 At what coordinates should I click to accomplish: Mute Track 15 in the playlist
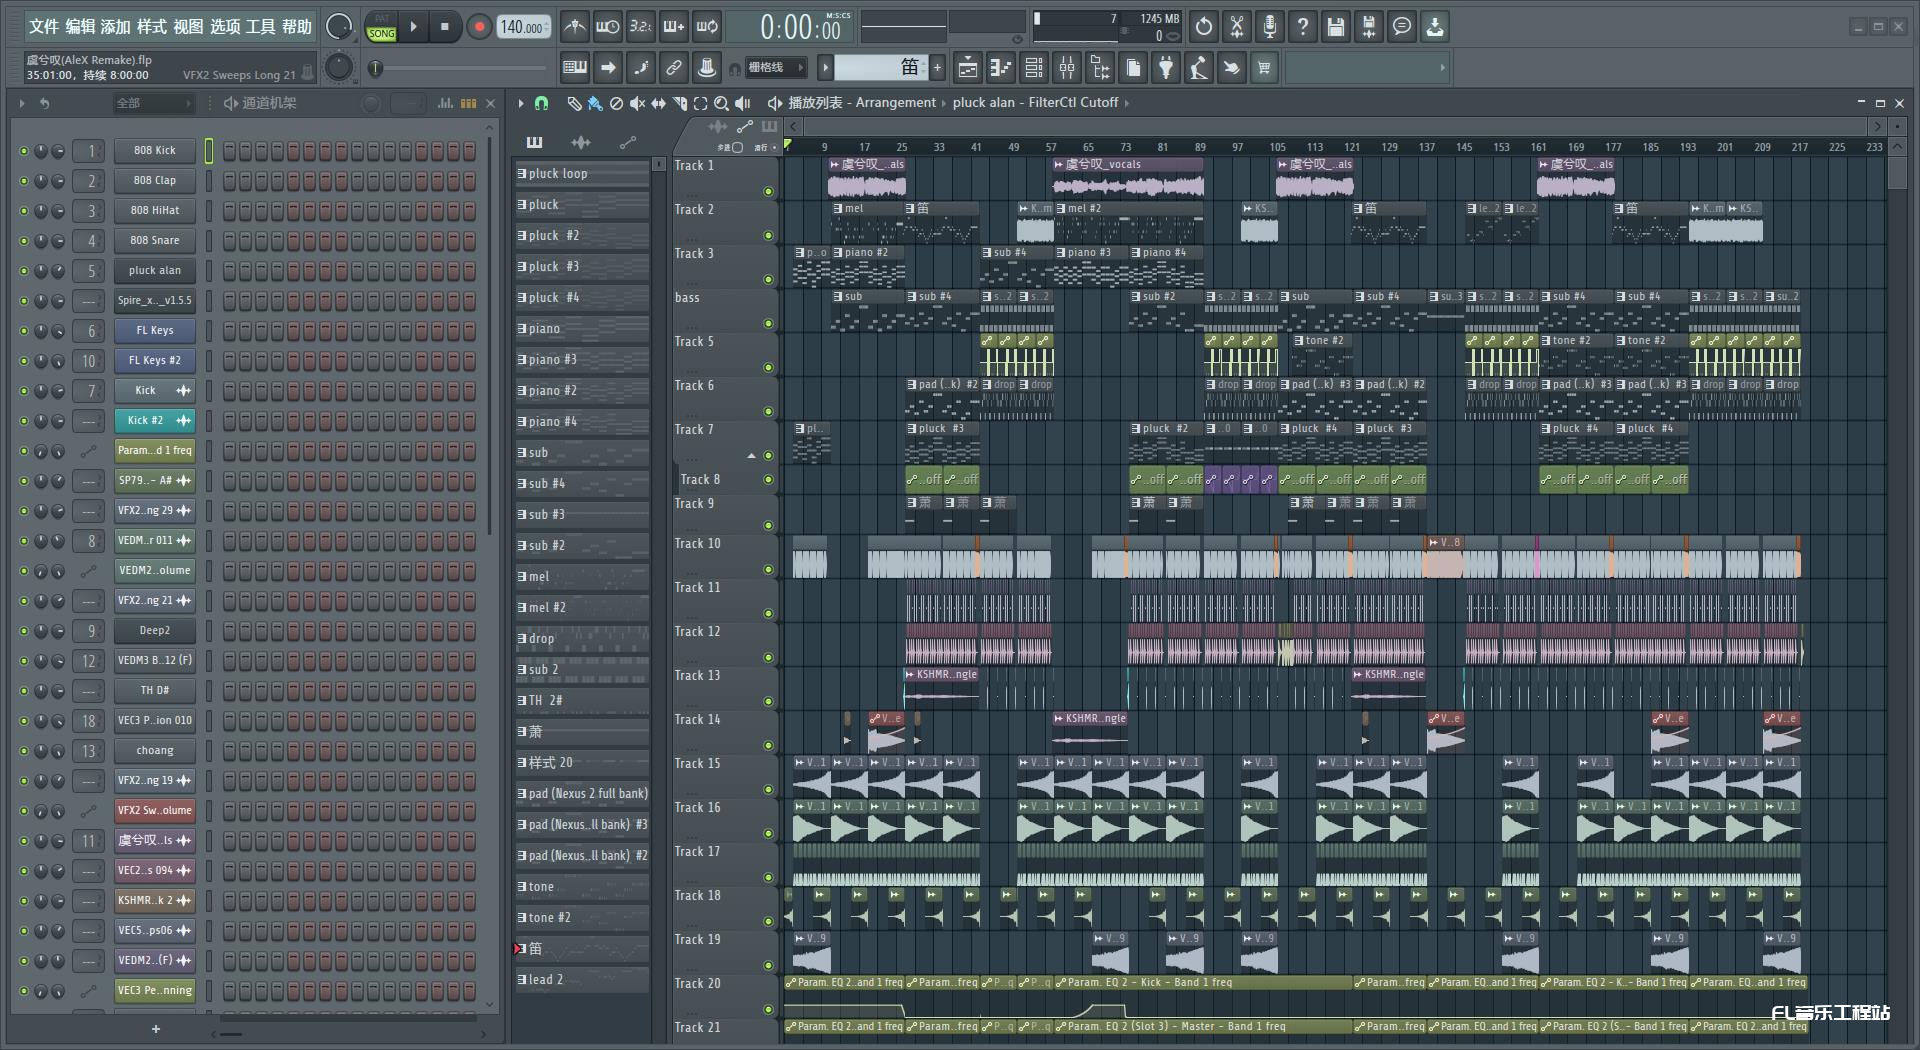tap(768, 789)
